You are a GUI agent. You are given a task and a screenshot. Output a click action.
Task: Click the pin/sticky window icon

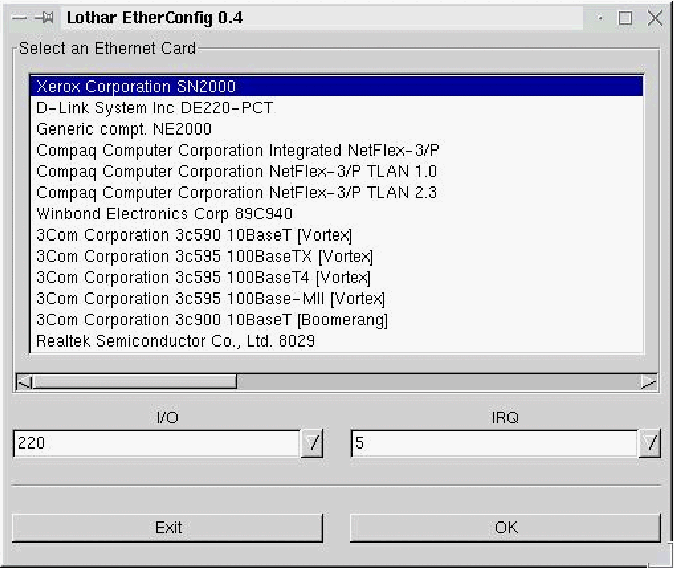coord(45,18)
